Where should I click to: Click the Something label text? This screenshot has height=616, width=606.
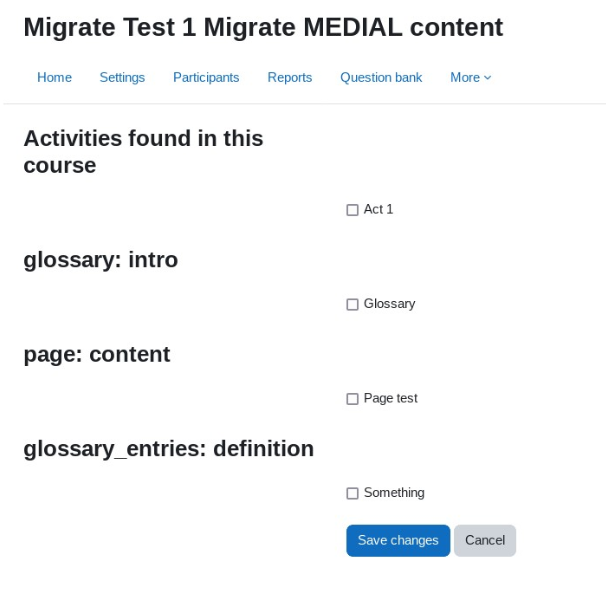394,493
